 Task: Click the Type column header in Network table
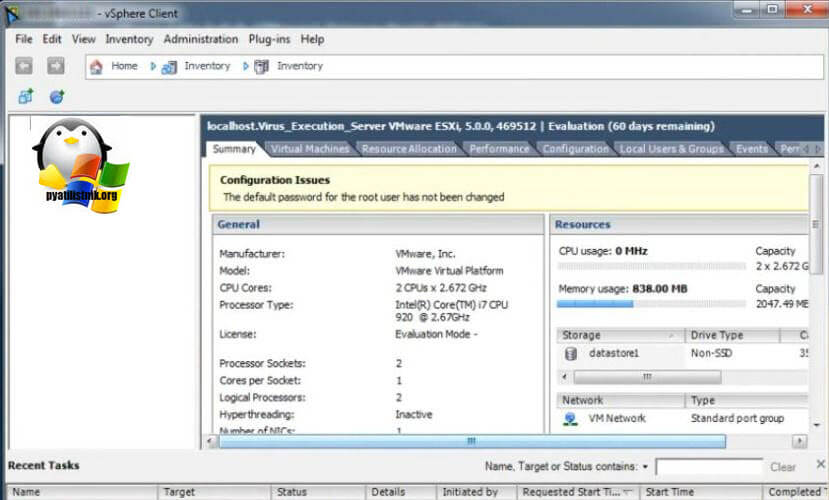pos(747,401)
